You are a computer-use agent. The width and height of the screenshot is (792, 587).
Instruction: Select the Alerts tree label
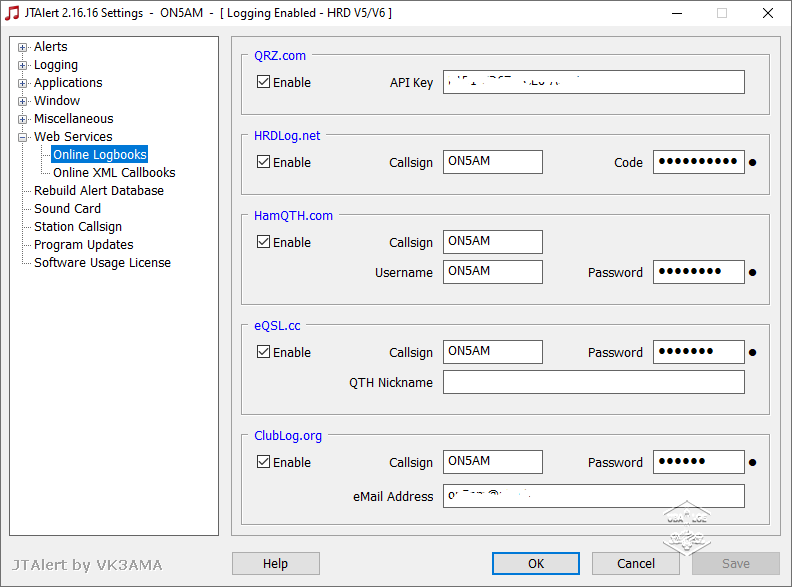pos(51,46)
